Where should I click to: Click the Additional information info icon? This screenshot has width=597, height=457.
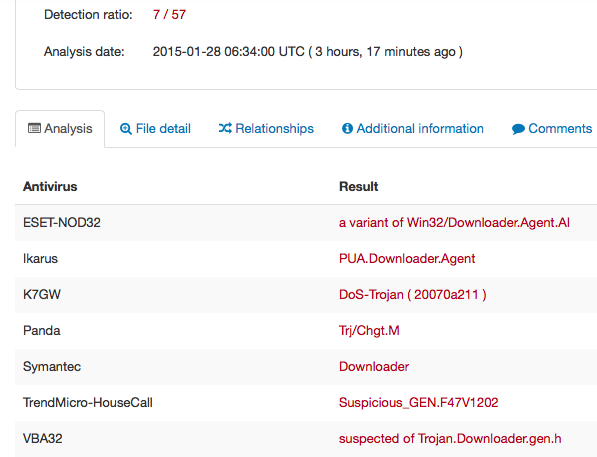(x=347, y=128)
